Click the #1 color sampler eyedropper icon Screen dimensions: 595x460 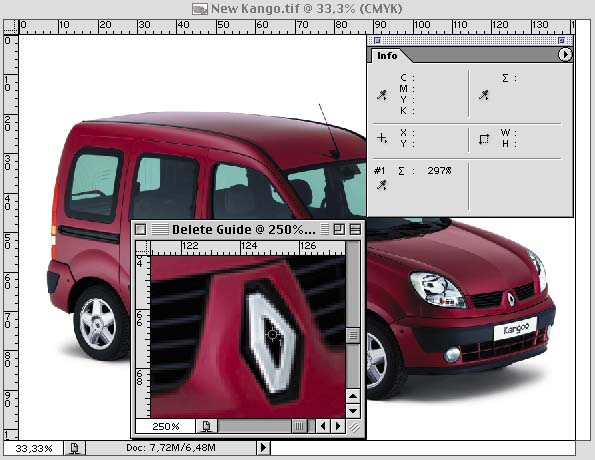pyautogui.click(x=382, y=185)
